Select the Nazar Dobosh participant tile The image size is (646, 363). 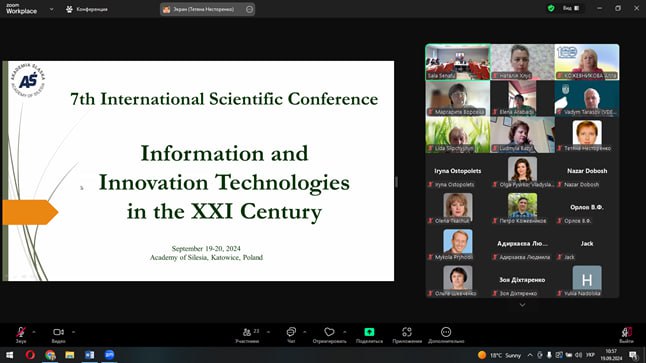[x=587, y=171]
